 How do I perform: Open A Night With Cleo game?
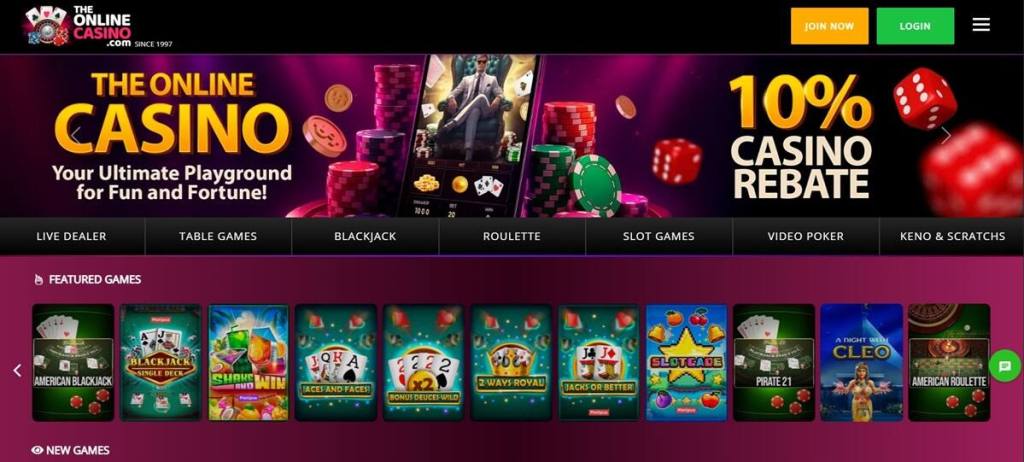coord(861,363)
